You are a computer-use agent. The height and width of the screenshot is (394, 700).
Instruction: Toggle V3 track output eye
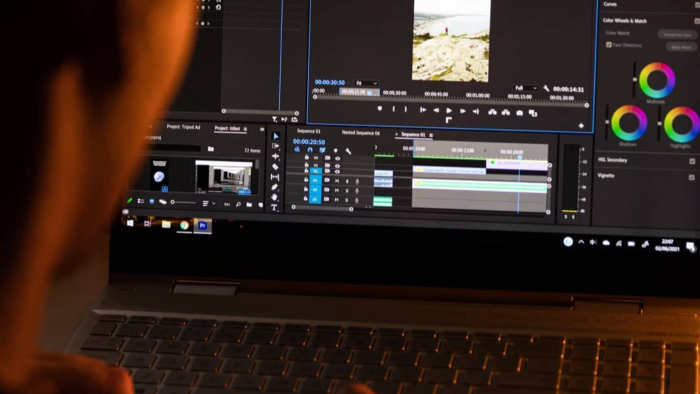tap(338, 158)
